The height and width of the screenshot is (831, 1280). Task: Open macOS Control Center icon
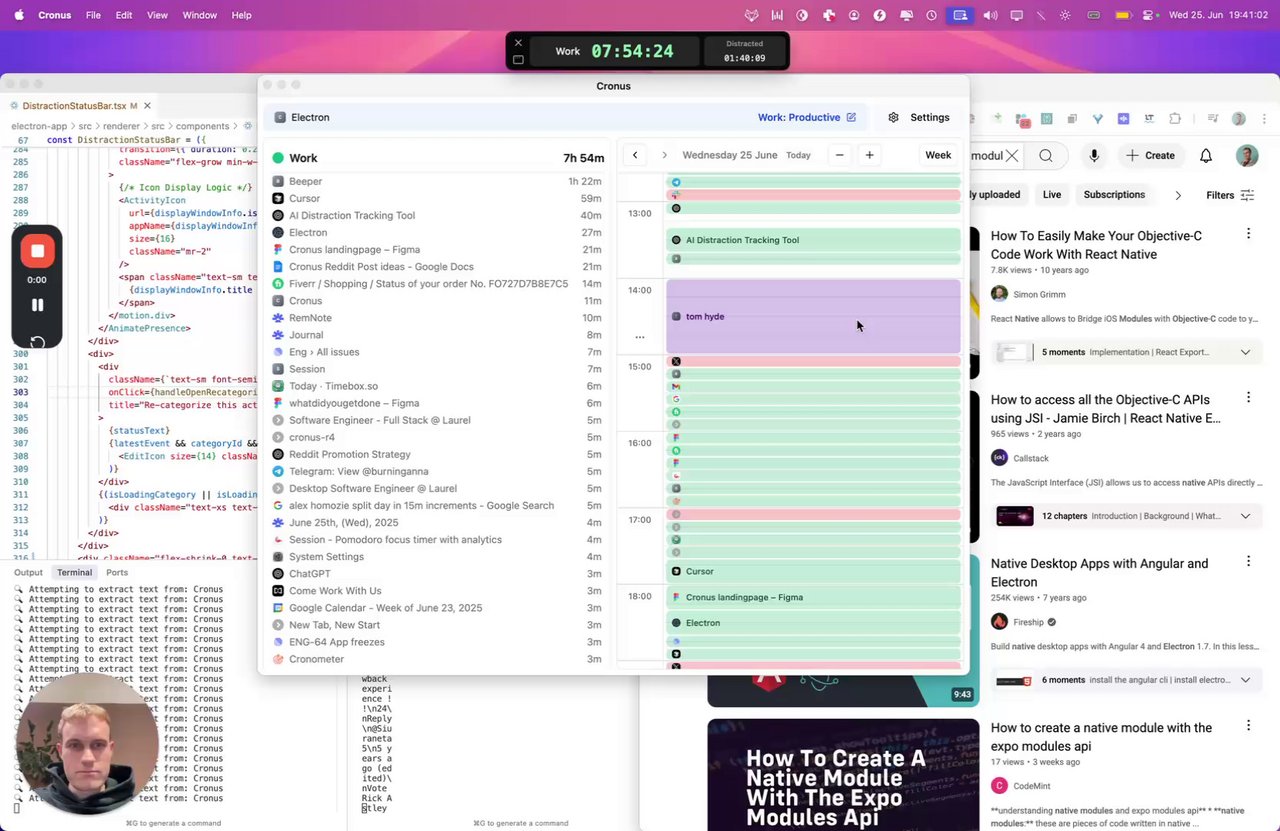coord(1148,15)
